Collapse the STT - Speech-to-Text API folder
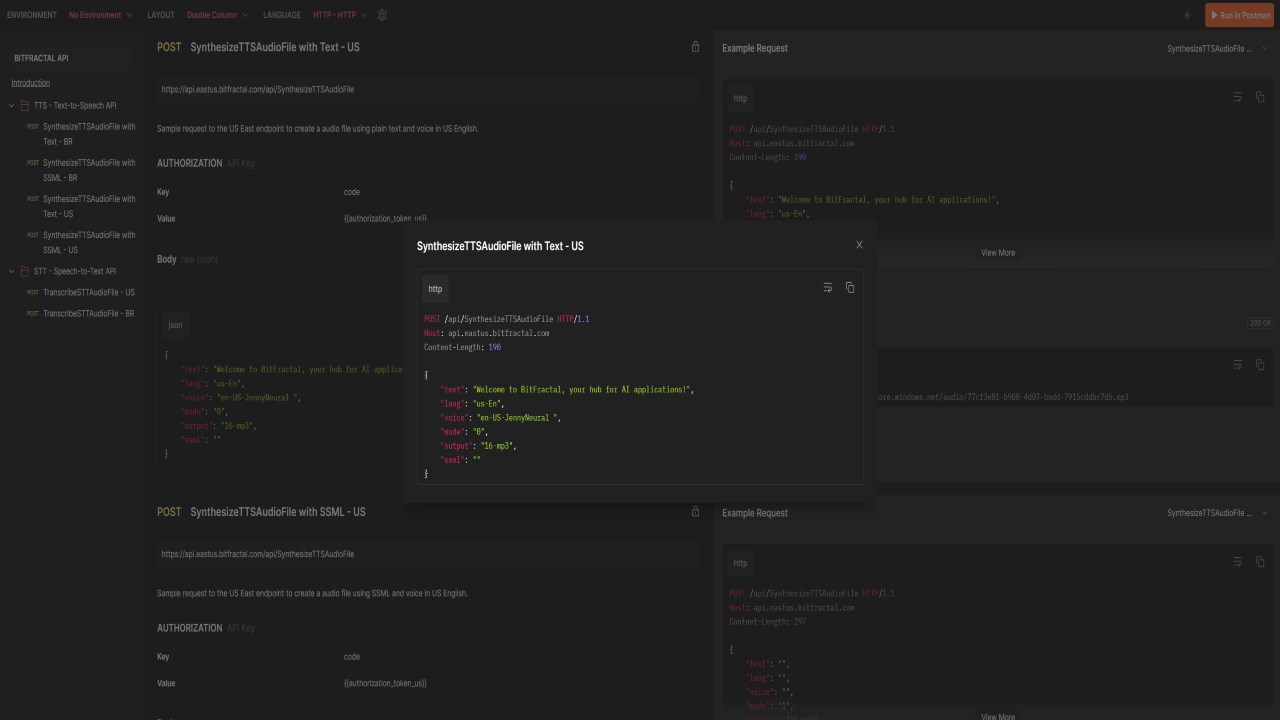 click(12, 271)
